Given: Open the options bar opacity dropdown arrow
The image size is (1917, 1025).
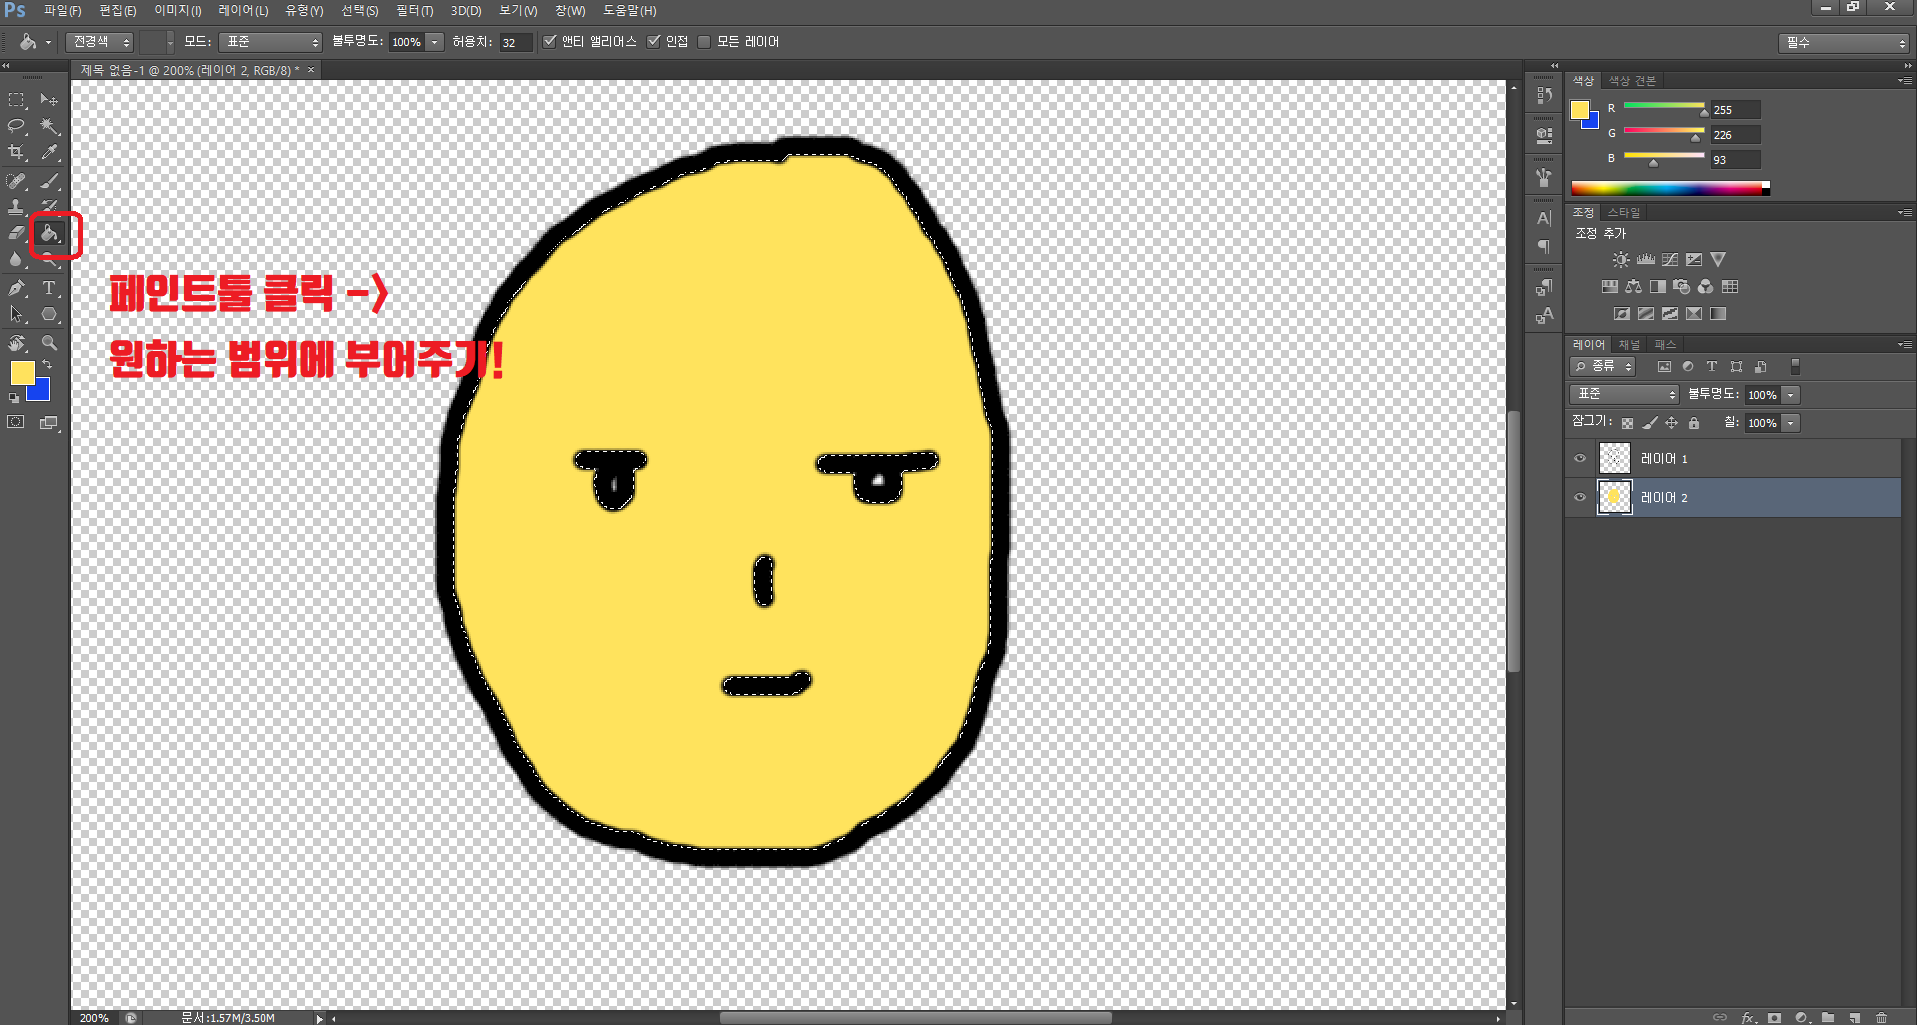Looking at the screenshot, I should coord(435,41).
